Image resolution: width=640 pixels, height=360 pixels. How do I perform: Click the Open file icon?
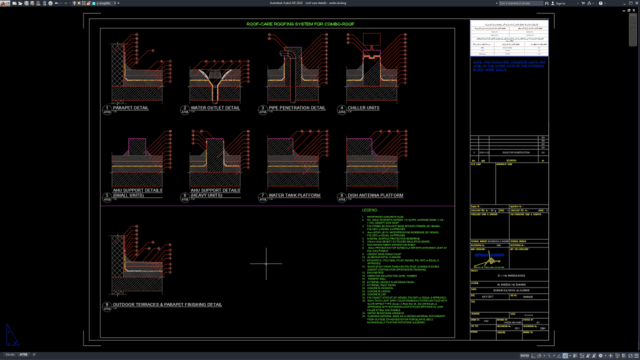coord(20,3)
